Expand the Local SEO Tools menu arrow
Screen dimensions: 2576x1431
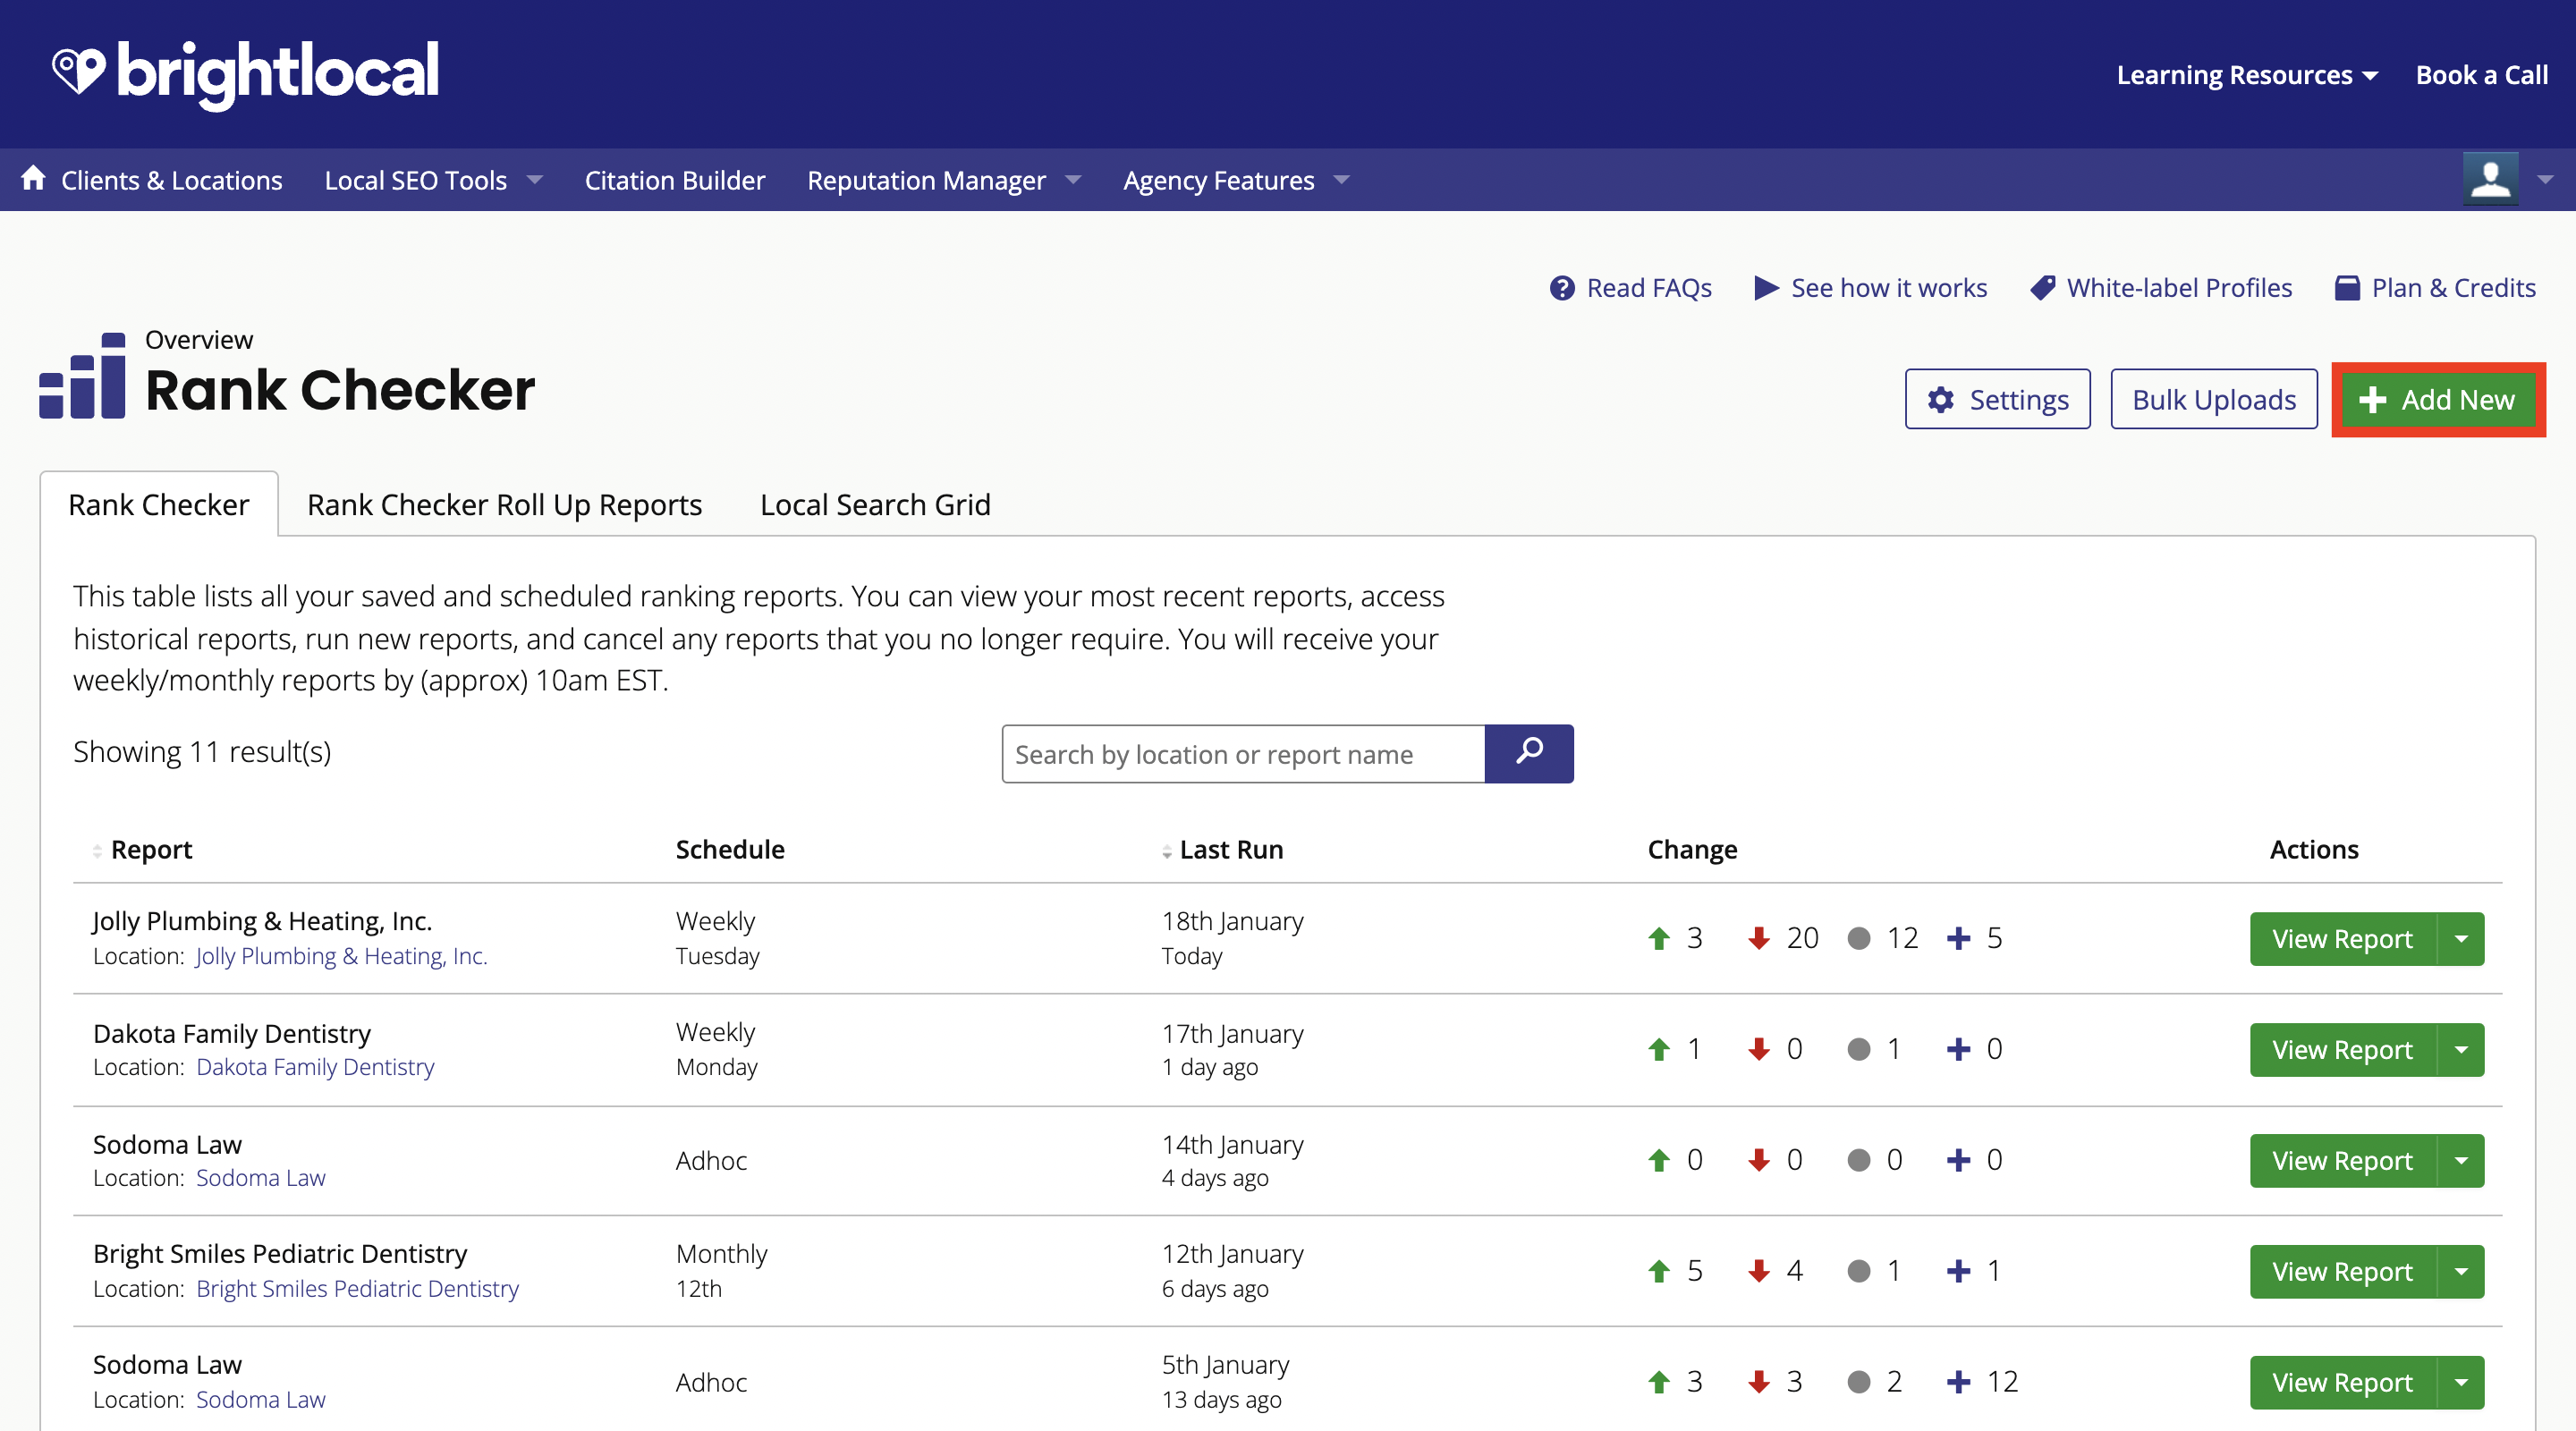coord(535,180)
